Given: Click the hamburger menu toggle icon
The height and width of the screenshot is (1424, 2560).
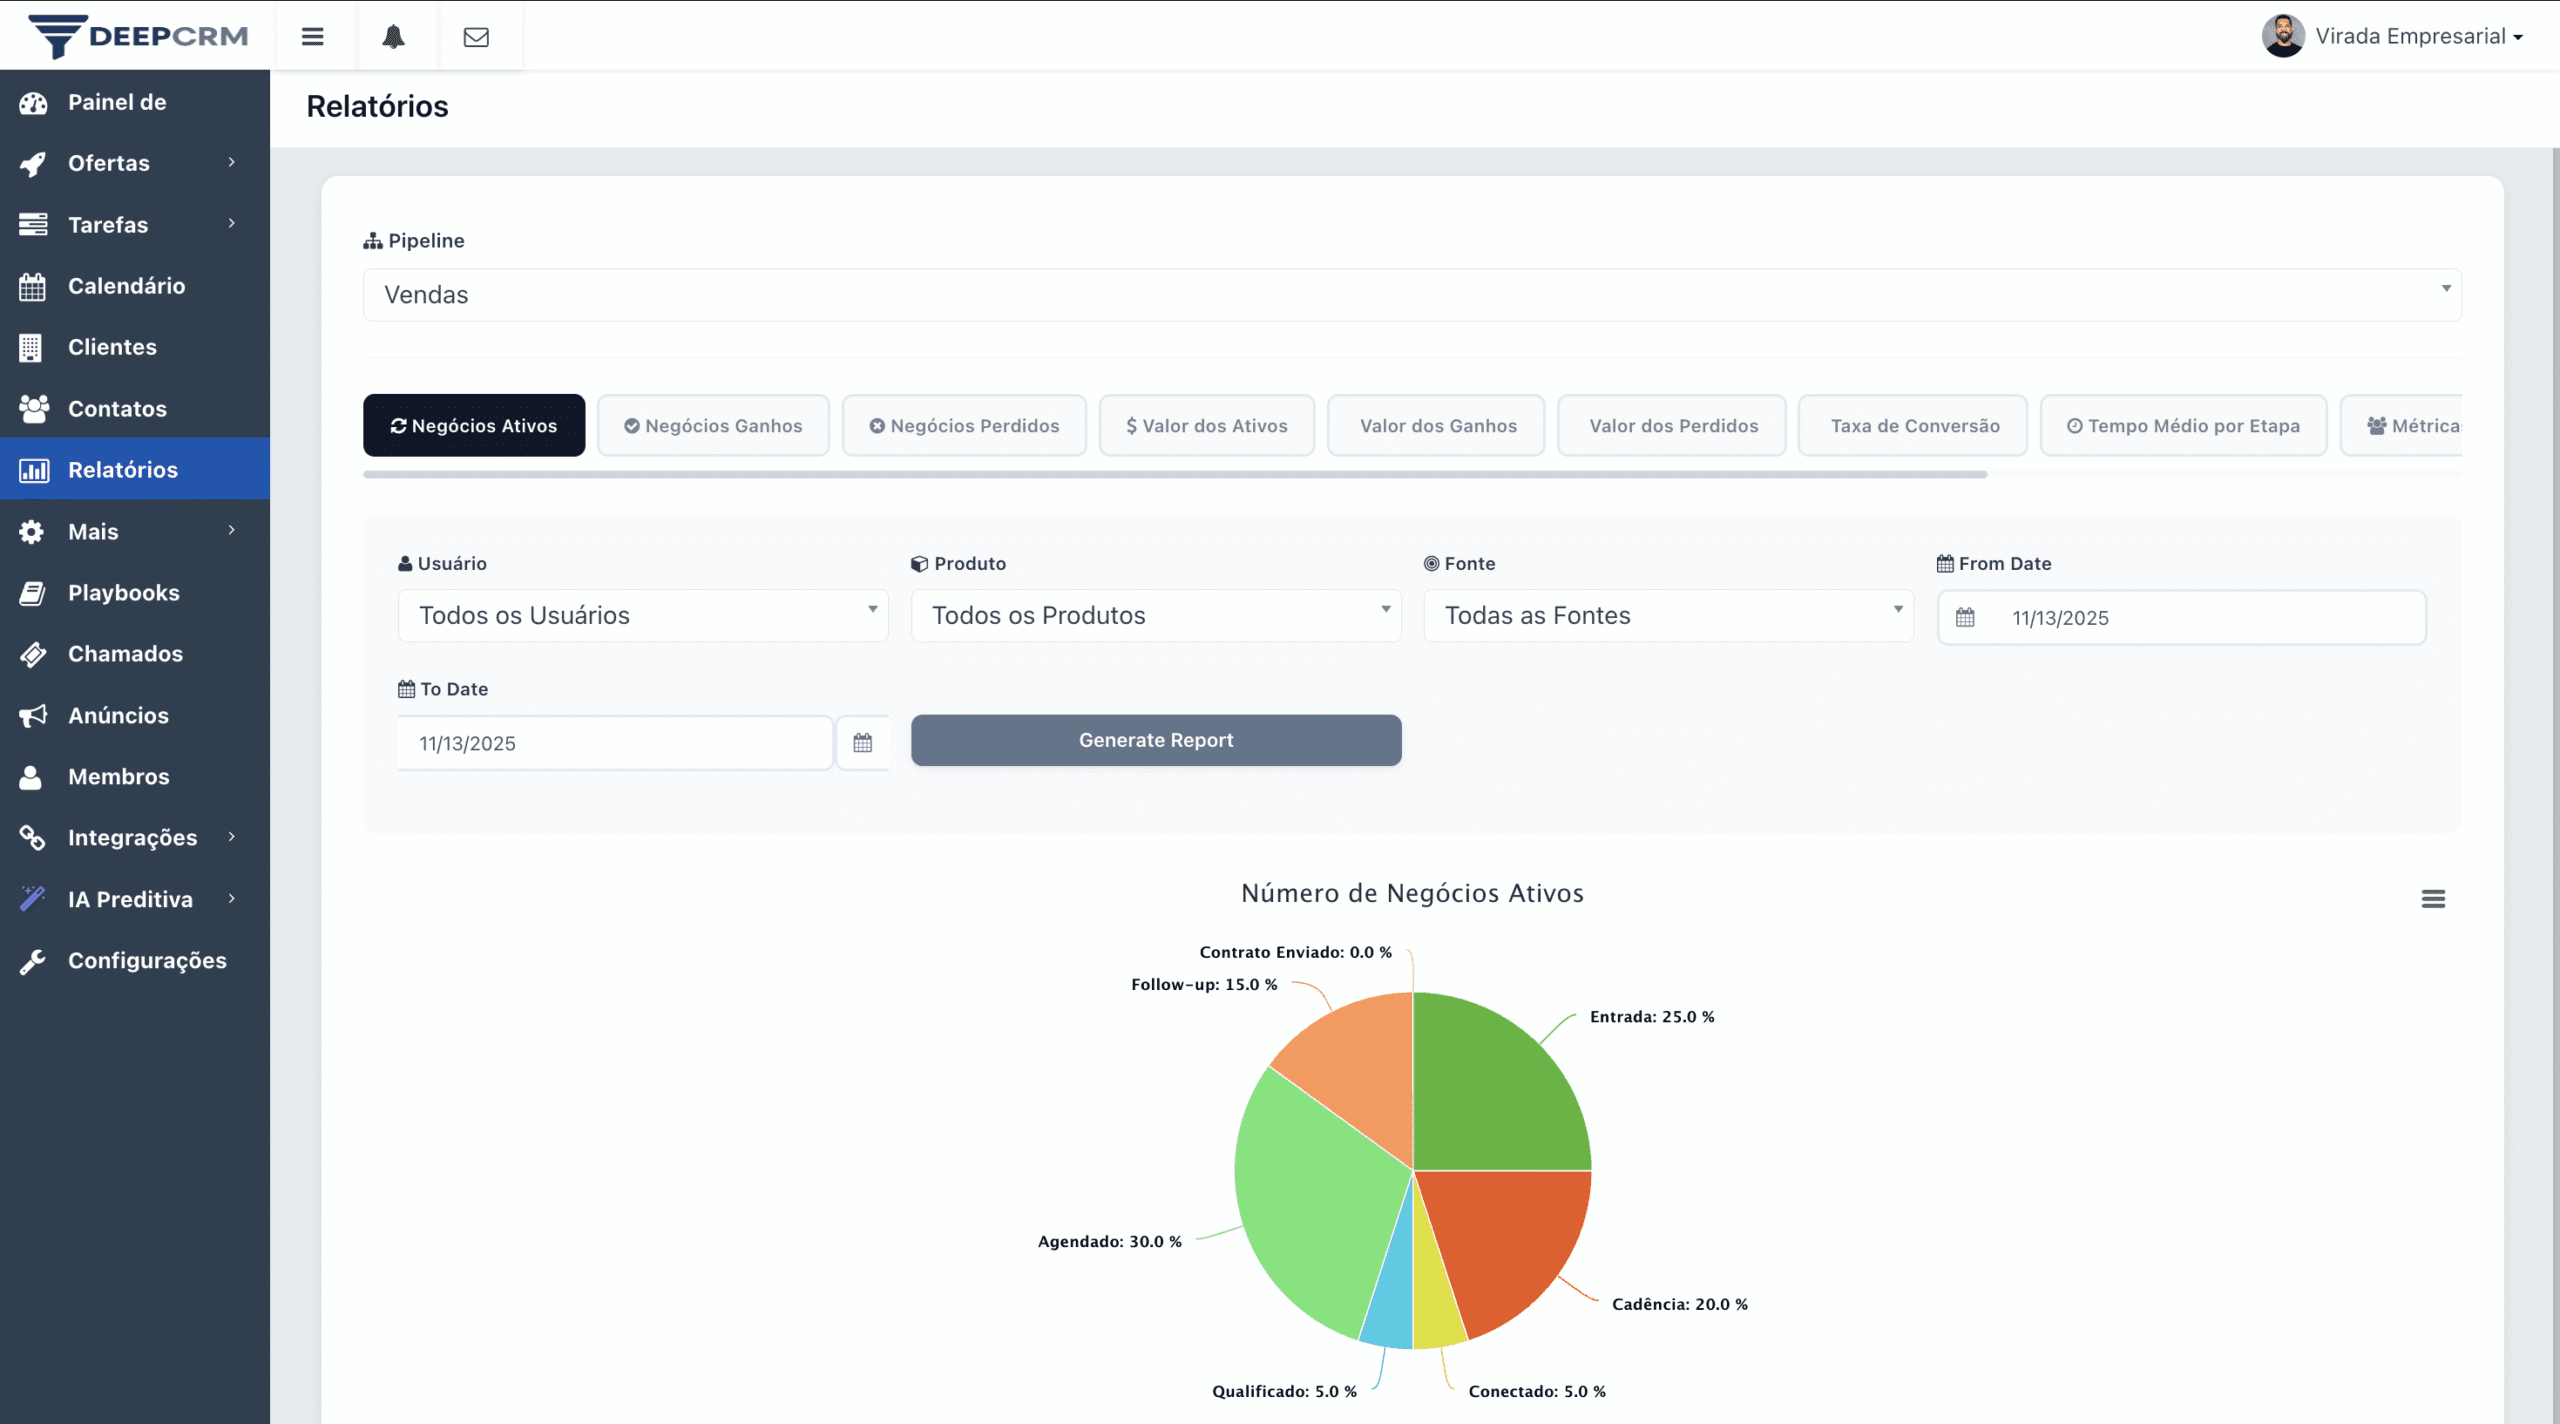Looking at the screenshot, I should 312,37.
